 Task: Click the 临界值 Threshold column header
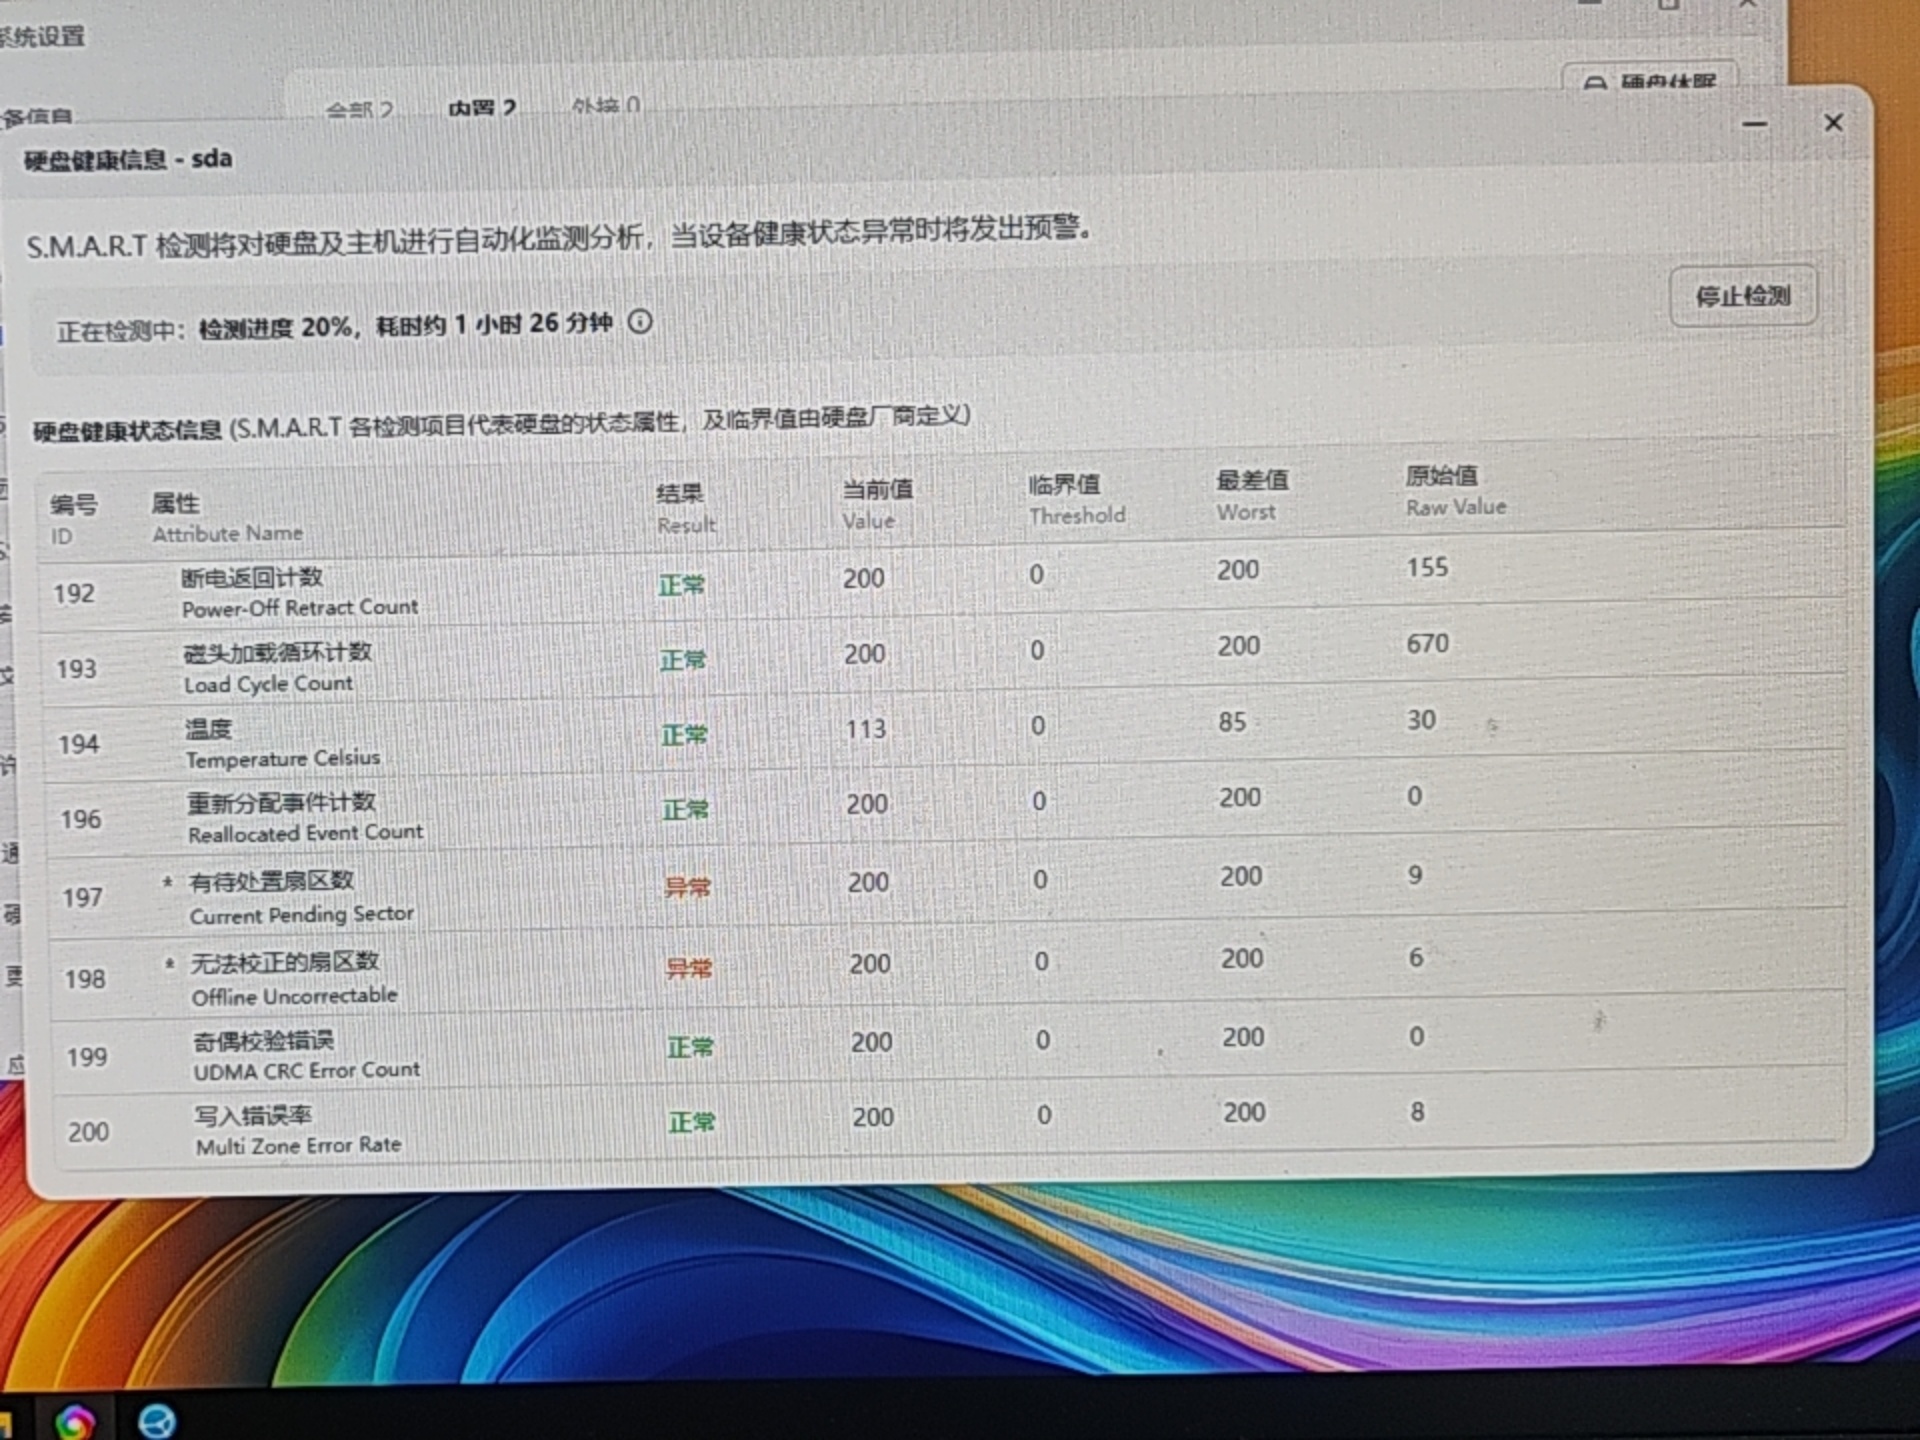[x=1075, y=499]
